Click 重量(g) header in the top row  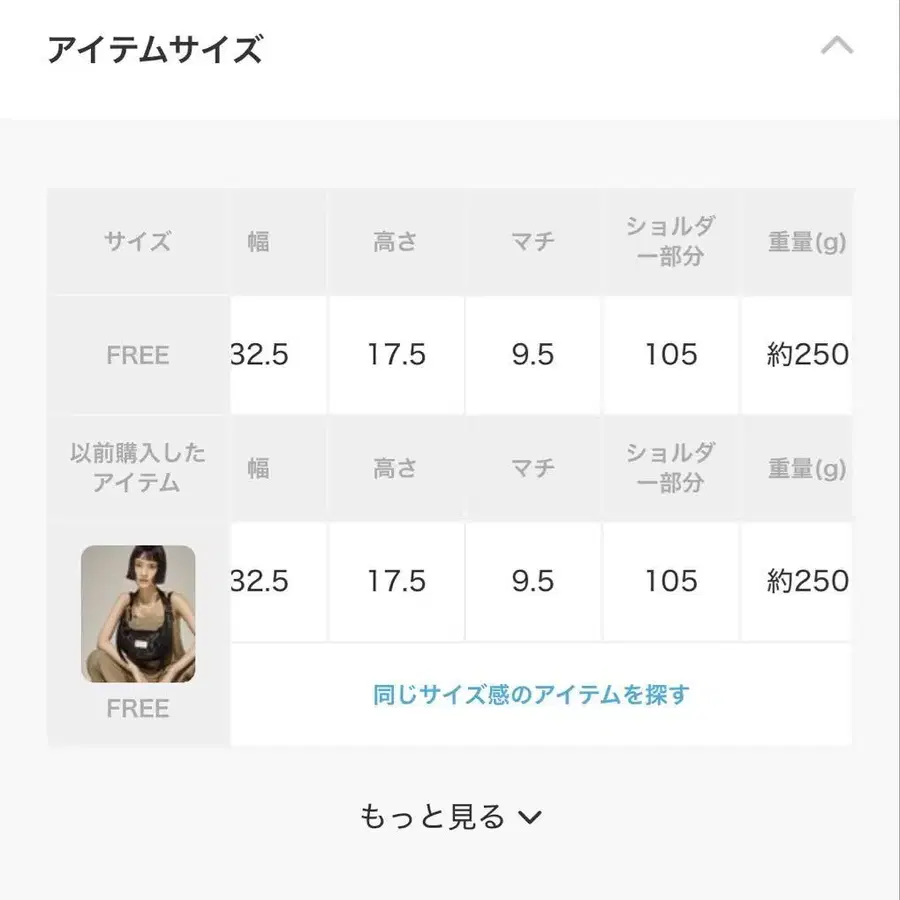806,242
